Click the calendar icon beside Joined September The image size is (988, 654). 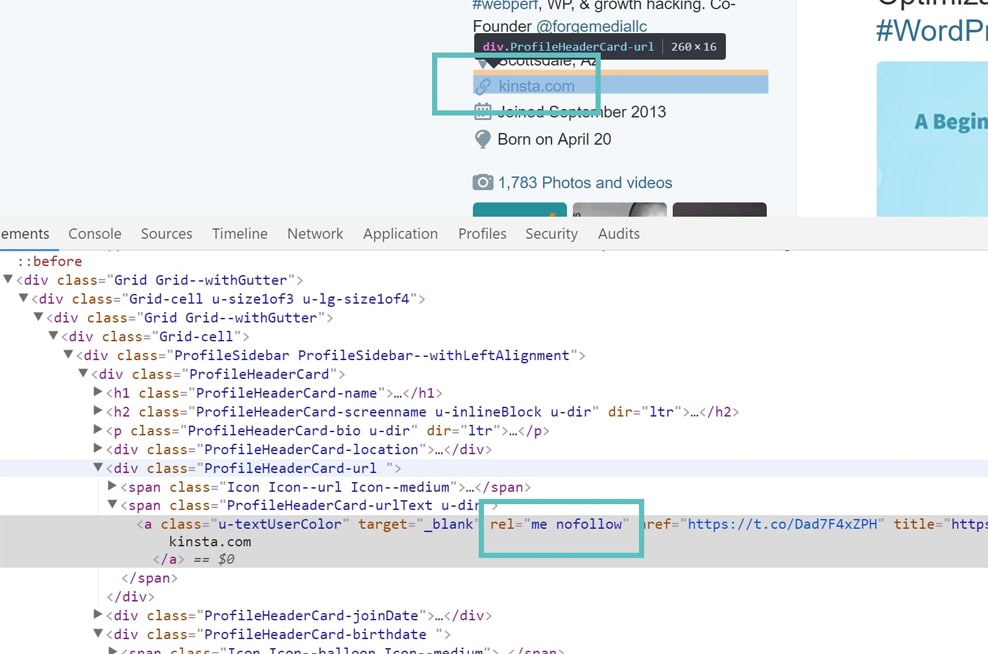coord(483,112)
